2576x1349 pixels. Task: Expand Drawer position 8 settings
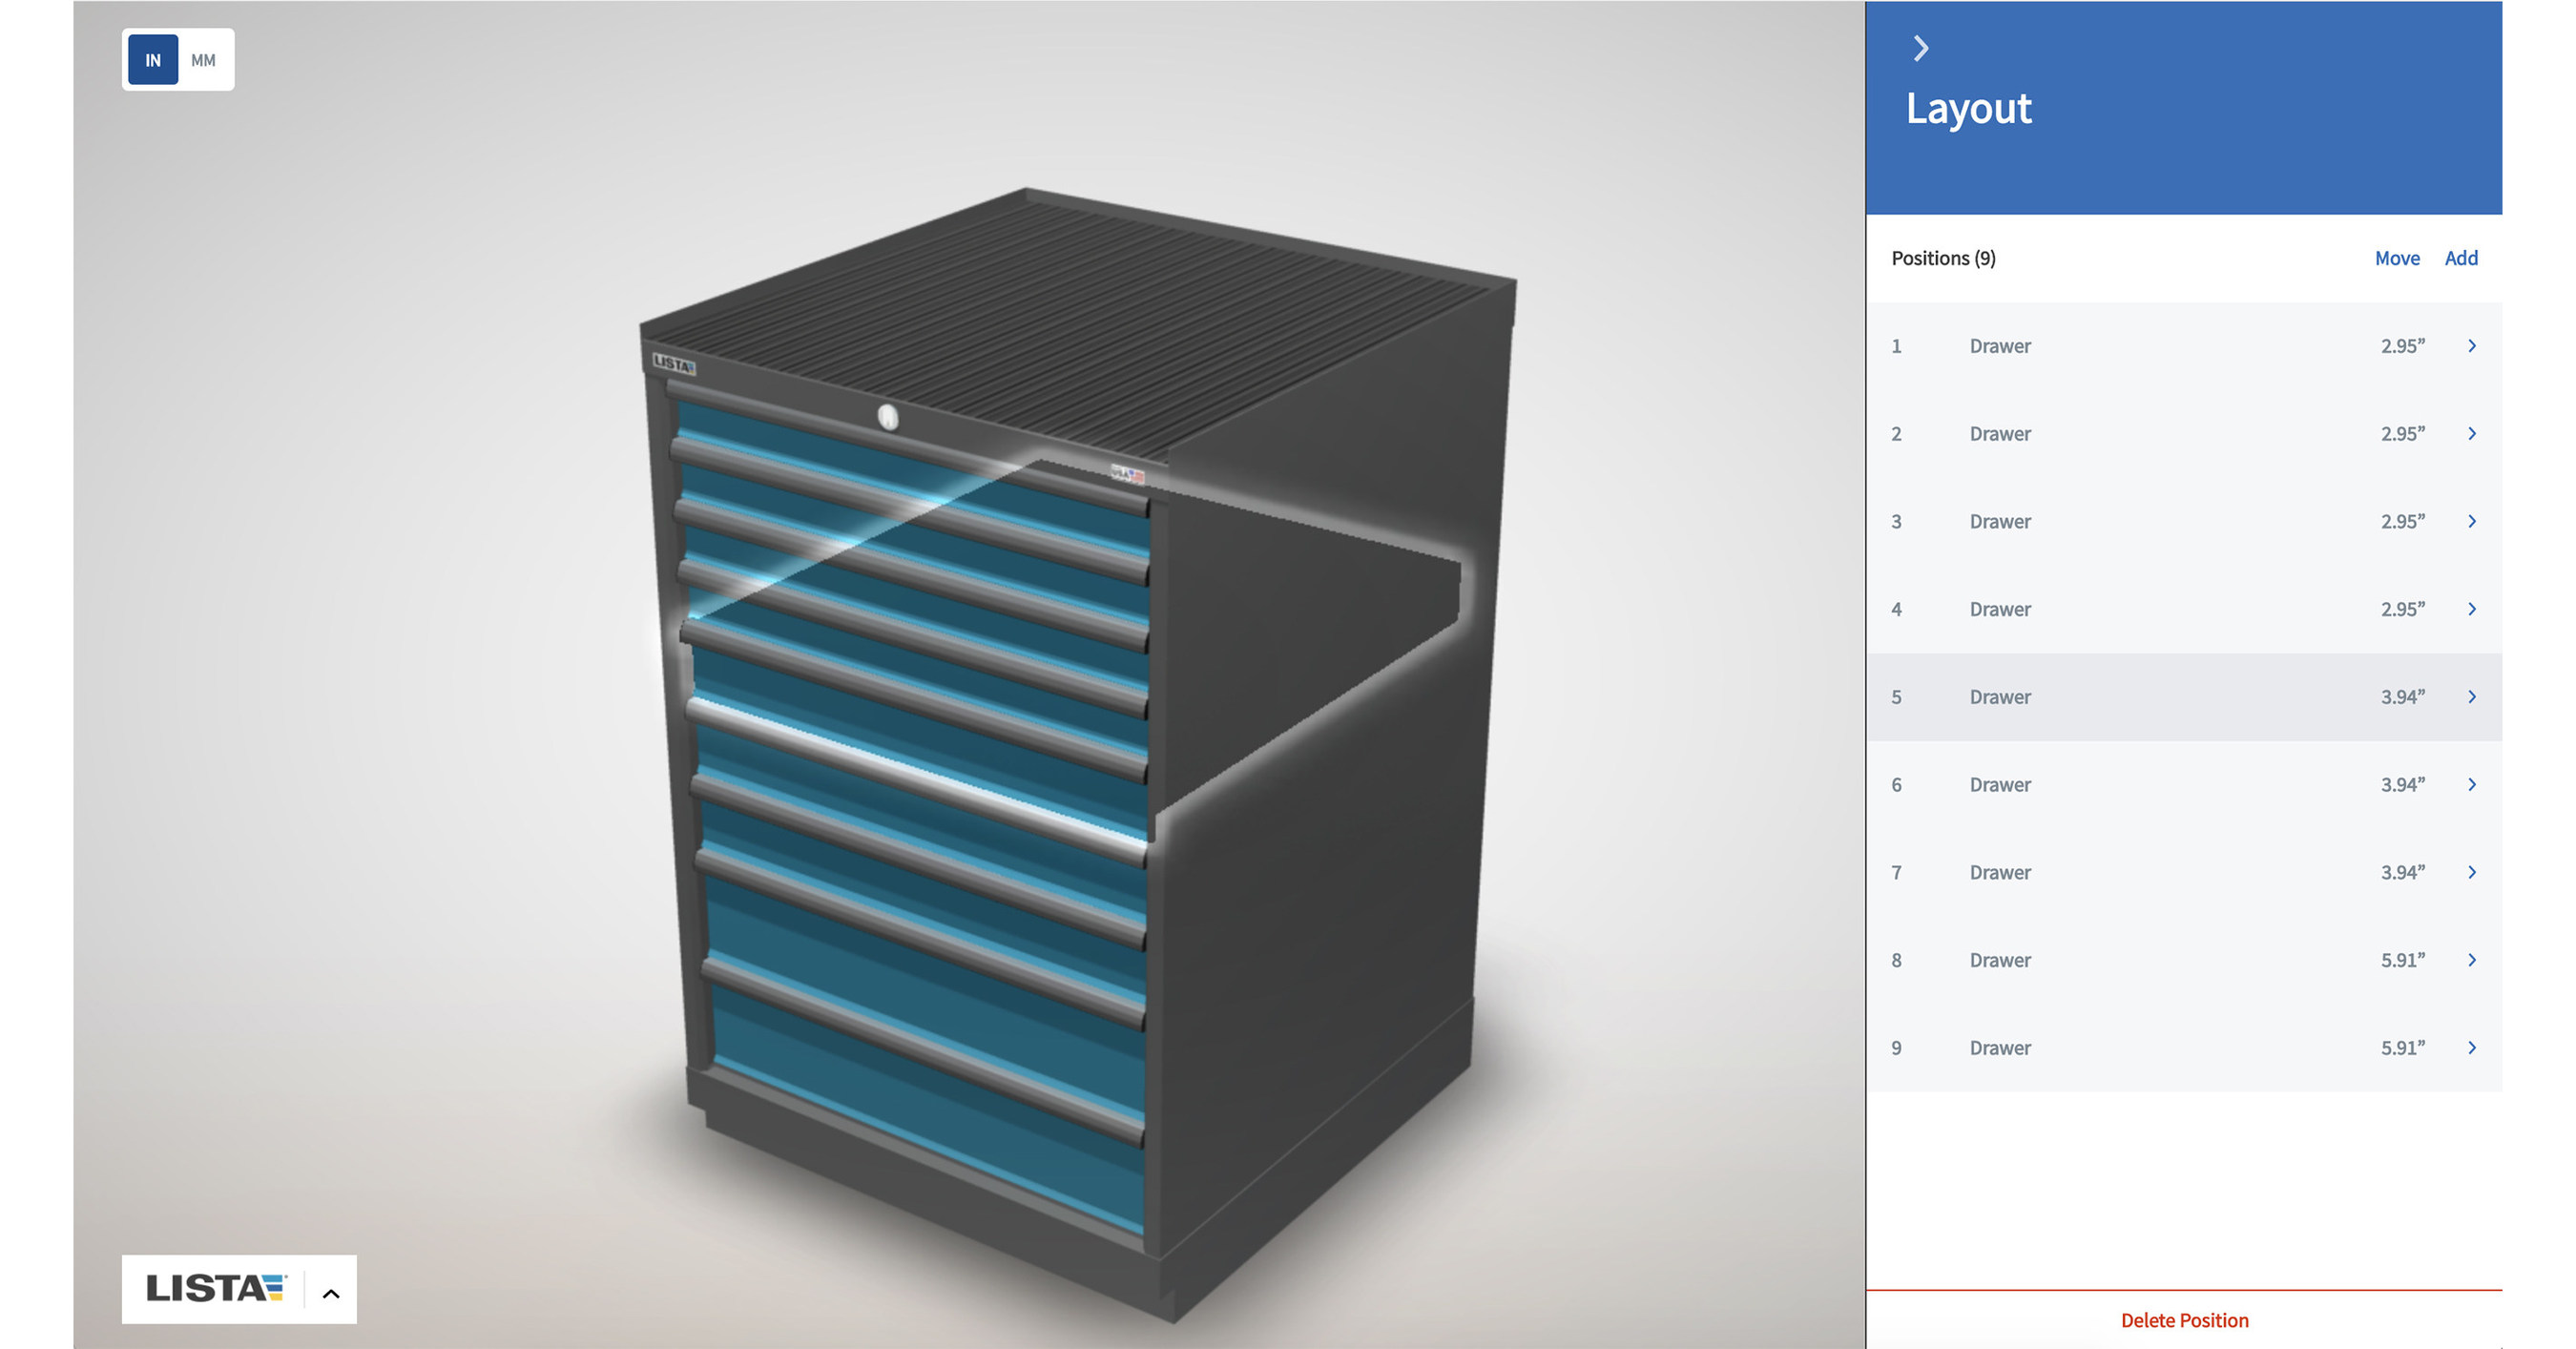(x=2472, y=960)
